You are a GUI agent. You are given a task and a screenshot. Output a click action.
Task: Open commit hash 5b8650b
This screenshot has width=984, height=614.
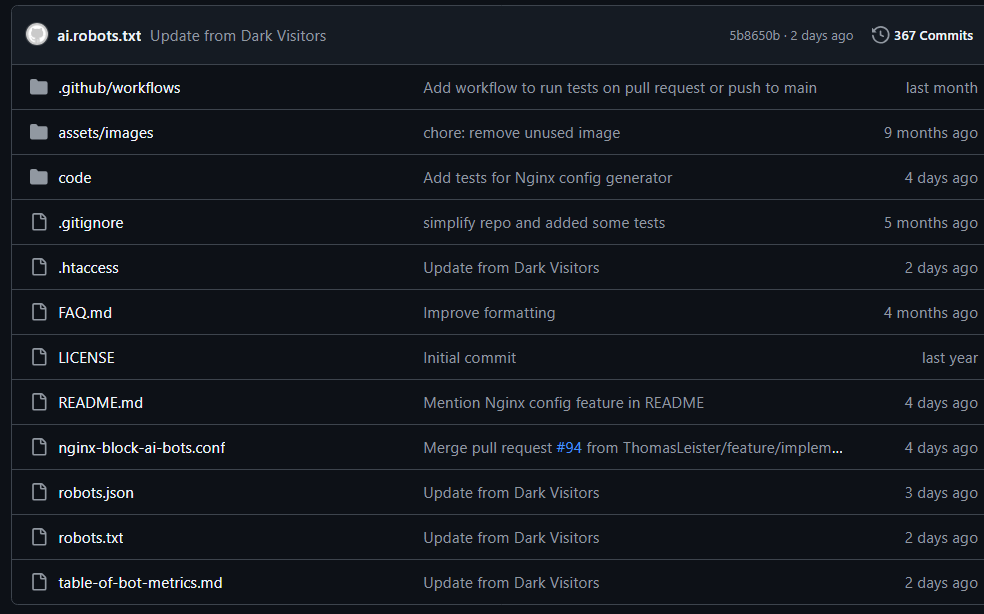coord(754,36)
